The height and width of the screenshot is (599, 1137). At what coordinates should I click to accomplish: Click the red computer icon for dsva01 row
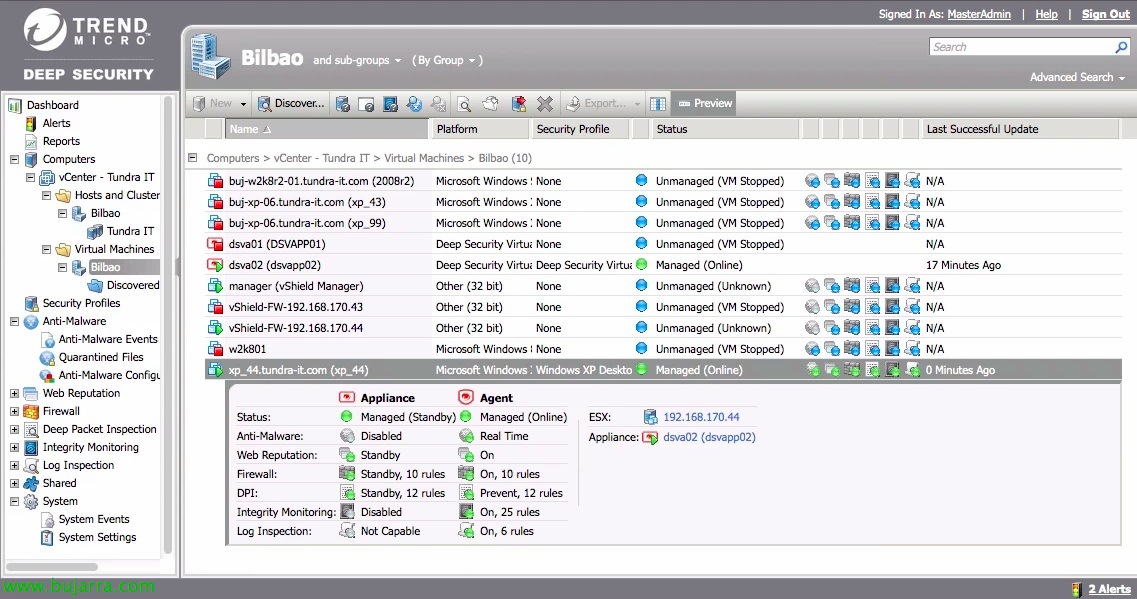click(x=215, y=244)
